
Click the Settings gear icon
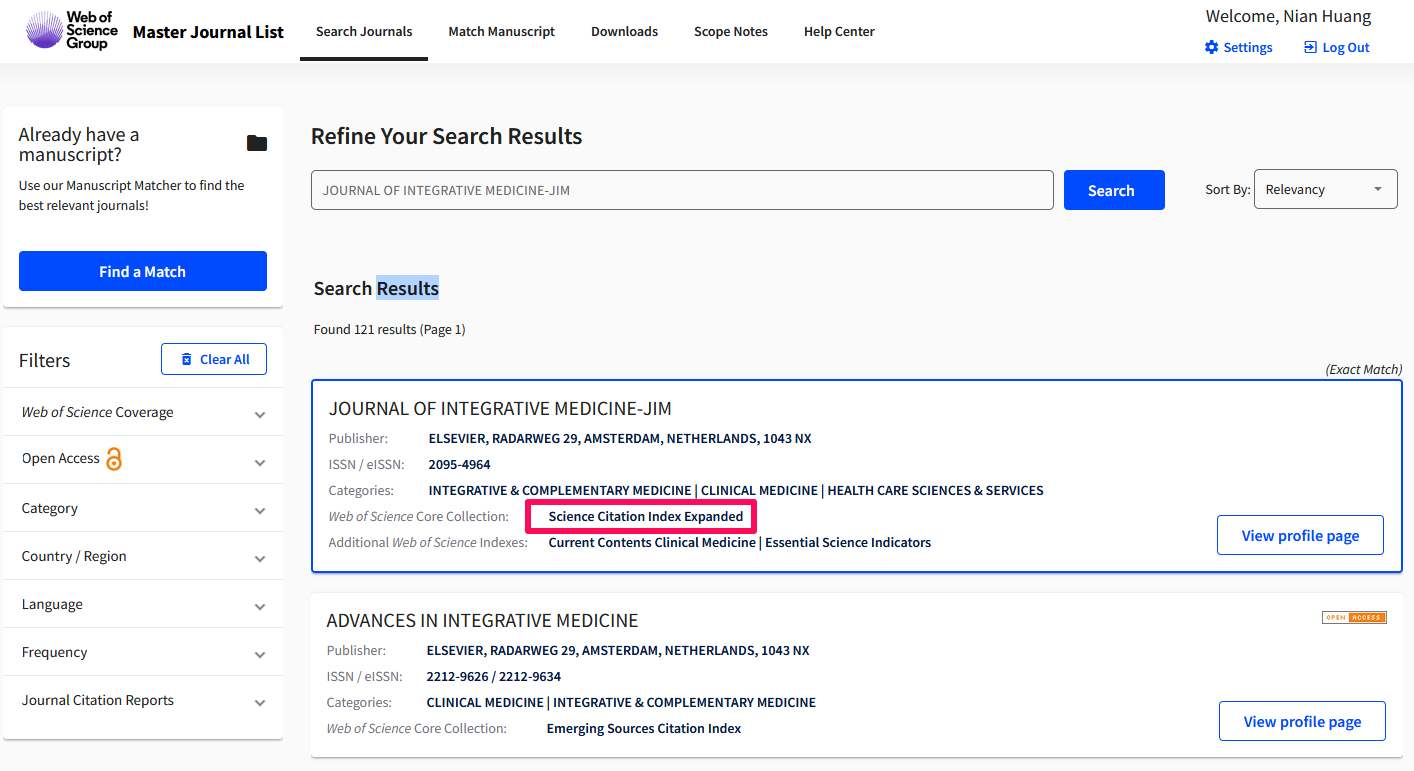click(x=1211, y=47)
